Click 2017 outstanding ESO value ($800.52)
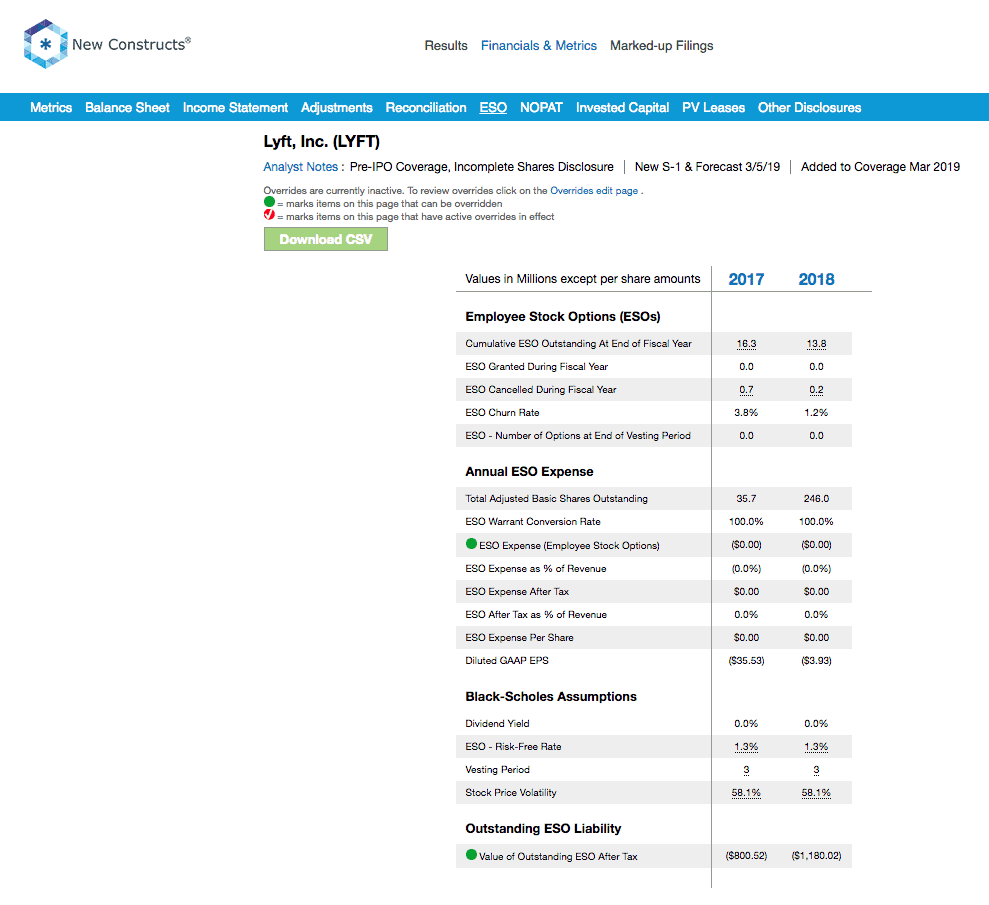The height and width of the screenshot is (905, 989). [x=746, y=856]
